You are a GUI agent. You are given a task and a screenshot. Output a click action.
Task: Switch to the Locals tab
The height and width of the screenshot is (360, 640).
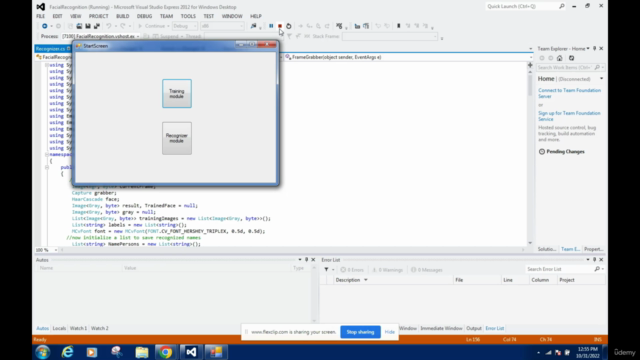[59, 328]
